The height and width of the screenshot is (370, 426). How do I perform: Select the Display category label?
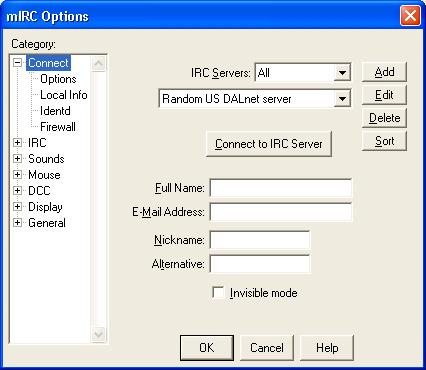tap(45, 207)
